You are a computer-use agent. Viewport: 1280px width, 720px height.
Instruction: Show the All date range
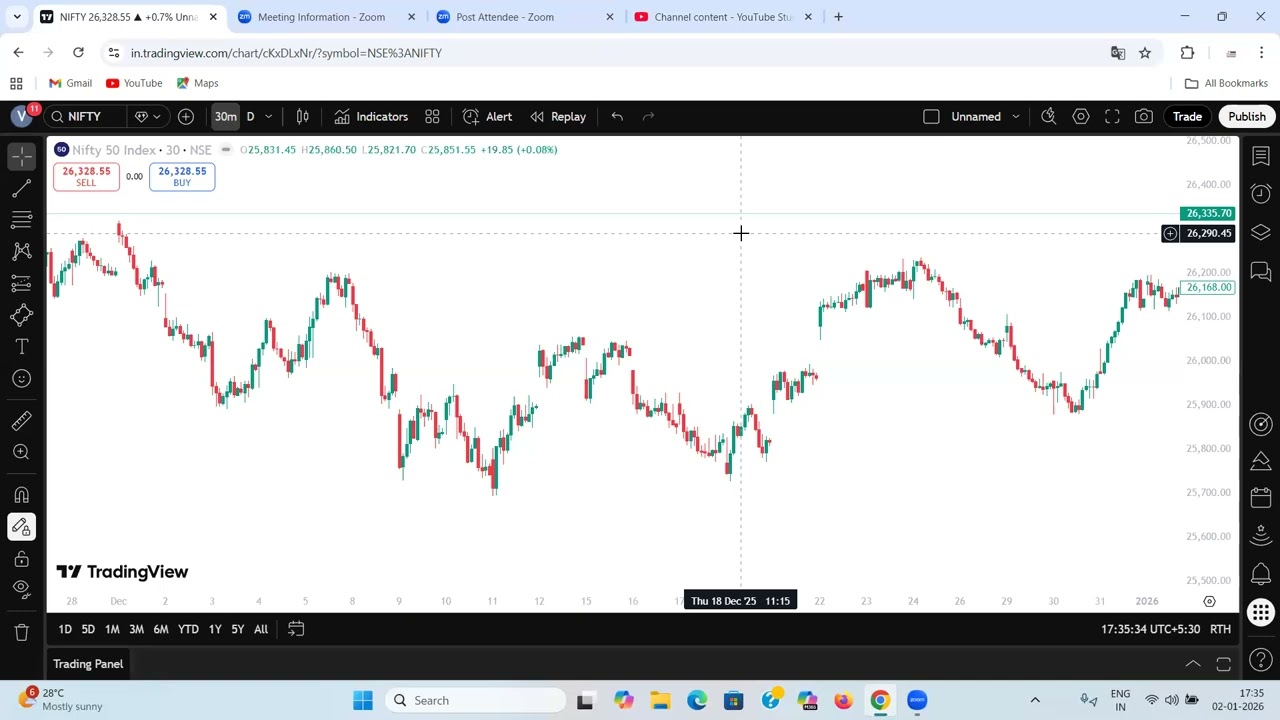(x=261, y=629)
